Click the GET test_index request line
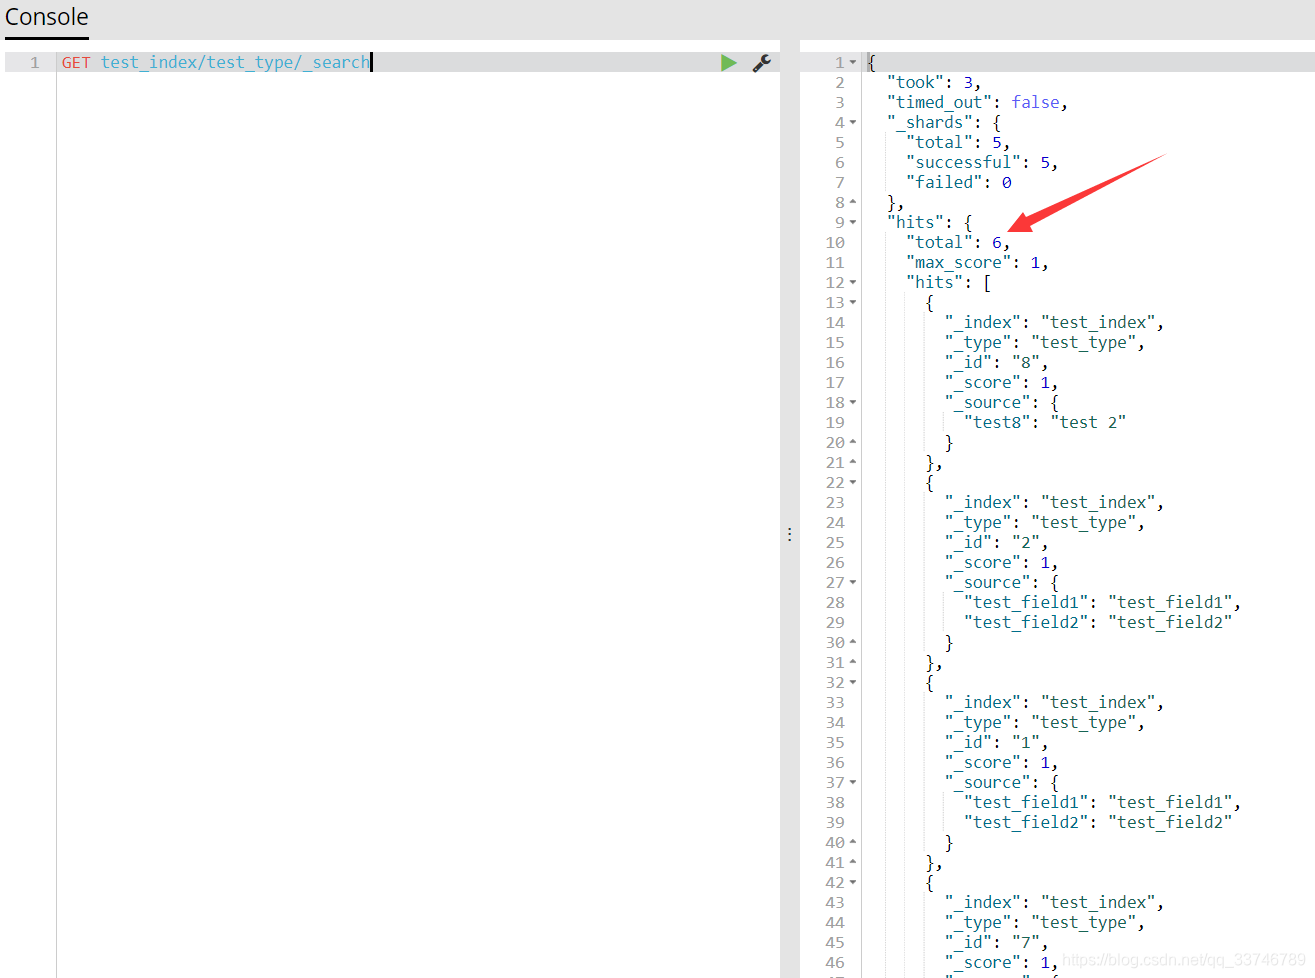 click(x=216, y=62)
